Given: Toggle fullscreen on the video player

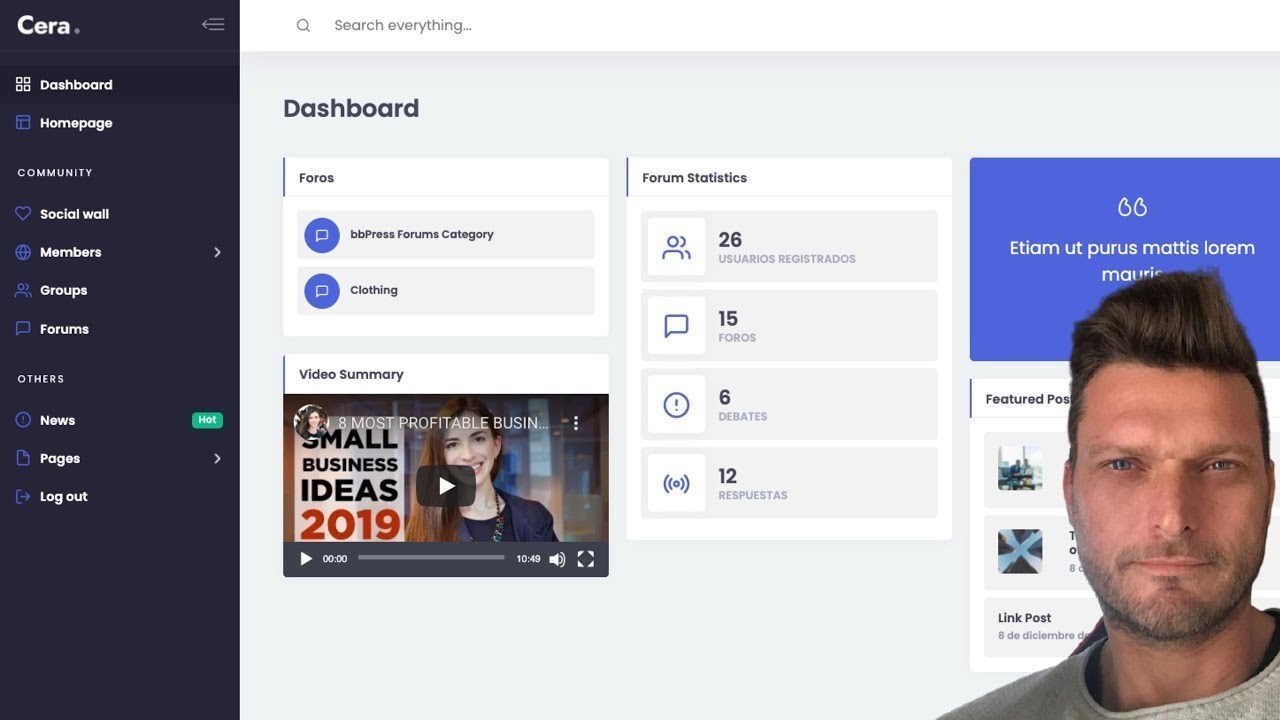Looking at the screenshot, I should tap(586, 559).
